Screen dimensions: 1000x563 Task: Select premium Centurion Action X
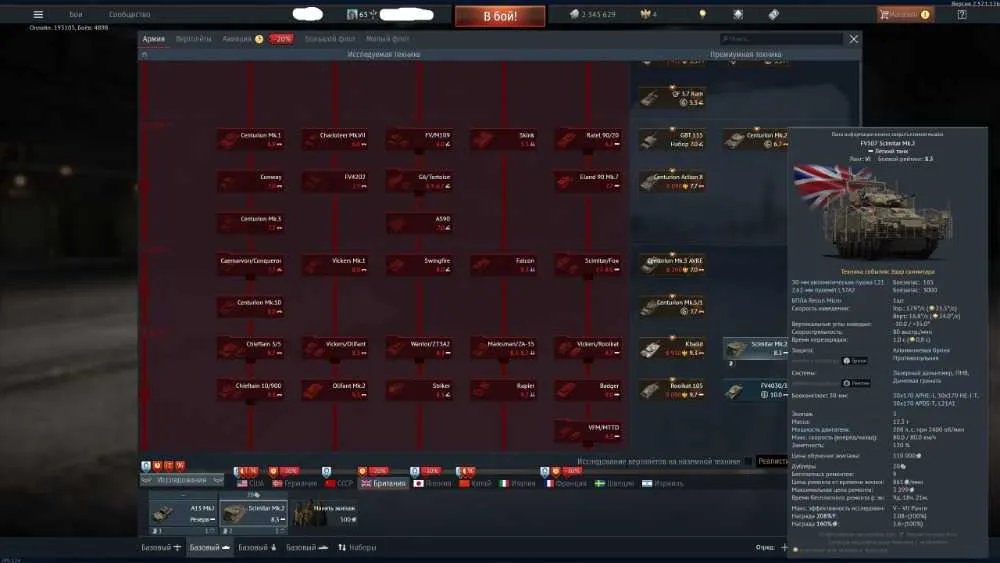[672, 181]
